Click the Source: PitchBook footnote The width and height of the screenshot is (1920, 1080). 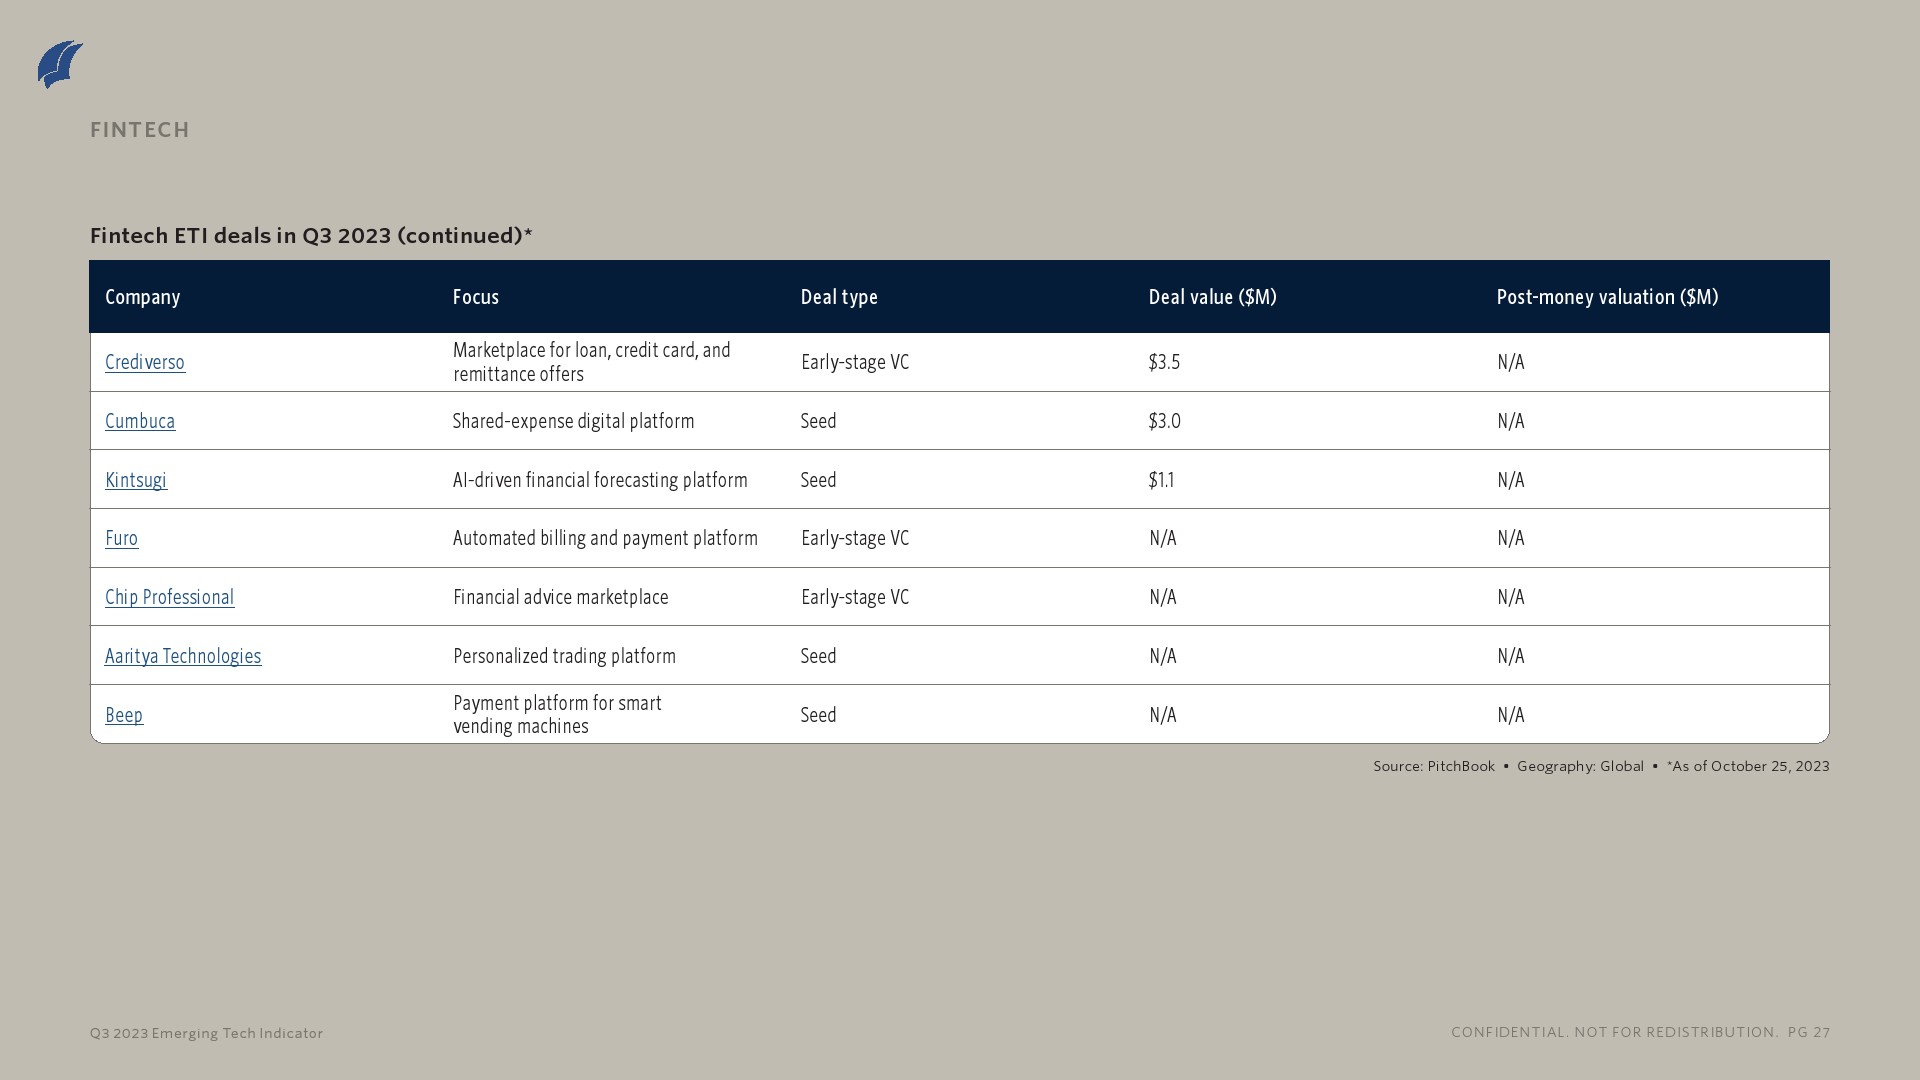(1434, 766)
